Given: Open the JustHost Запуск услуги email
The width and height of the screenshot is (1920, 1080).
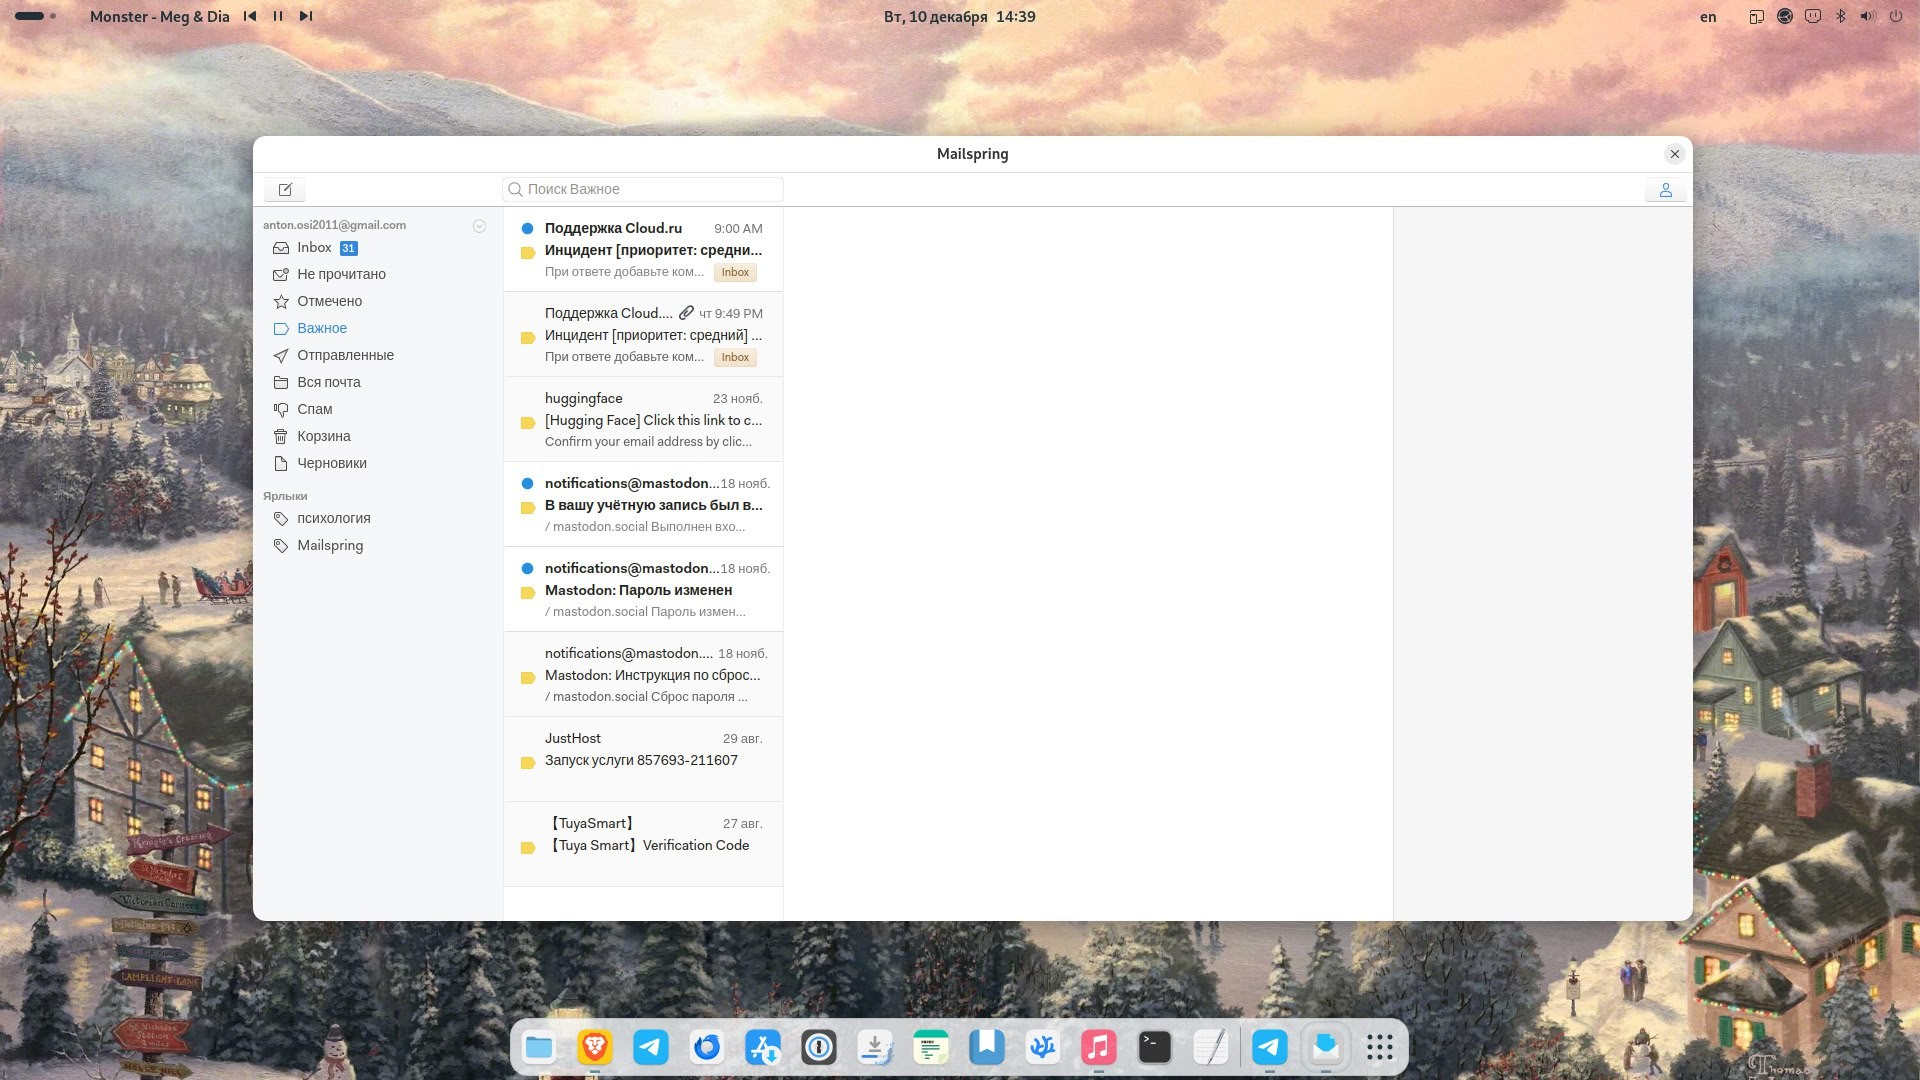Looking at the screenshot, I should click(x=643, y=759).
